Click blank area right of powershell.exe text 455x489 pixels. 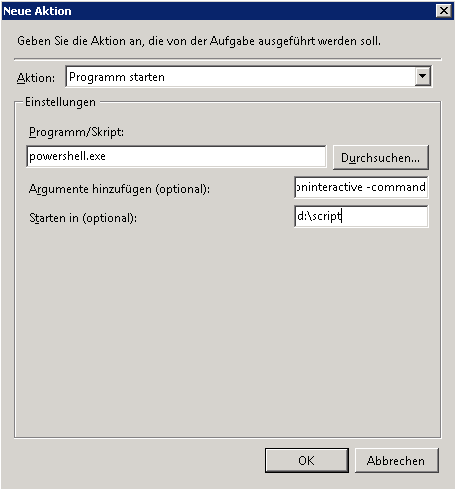click(213, 156)
